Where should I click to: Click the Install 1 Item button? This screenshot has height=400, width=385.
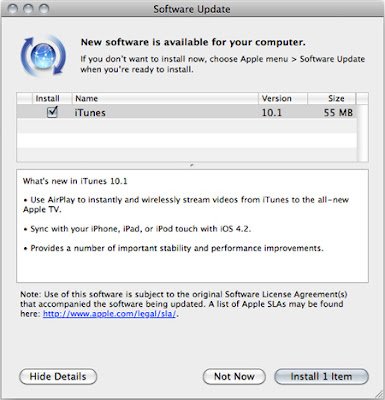coord(321,377)
